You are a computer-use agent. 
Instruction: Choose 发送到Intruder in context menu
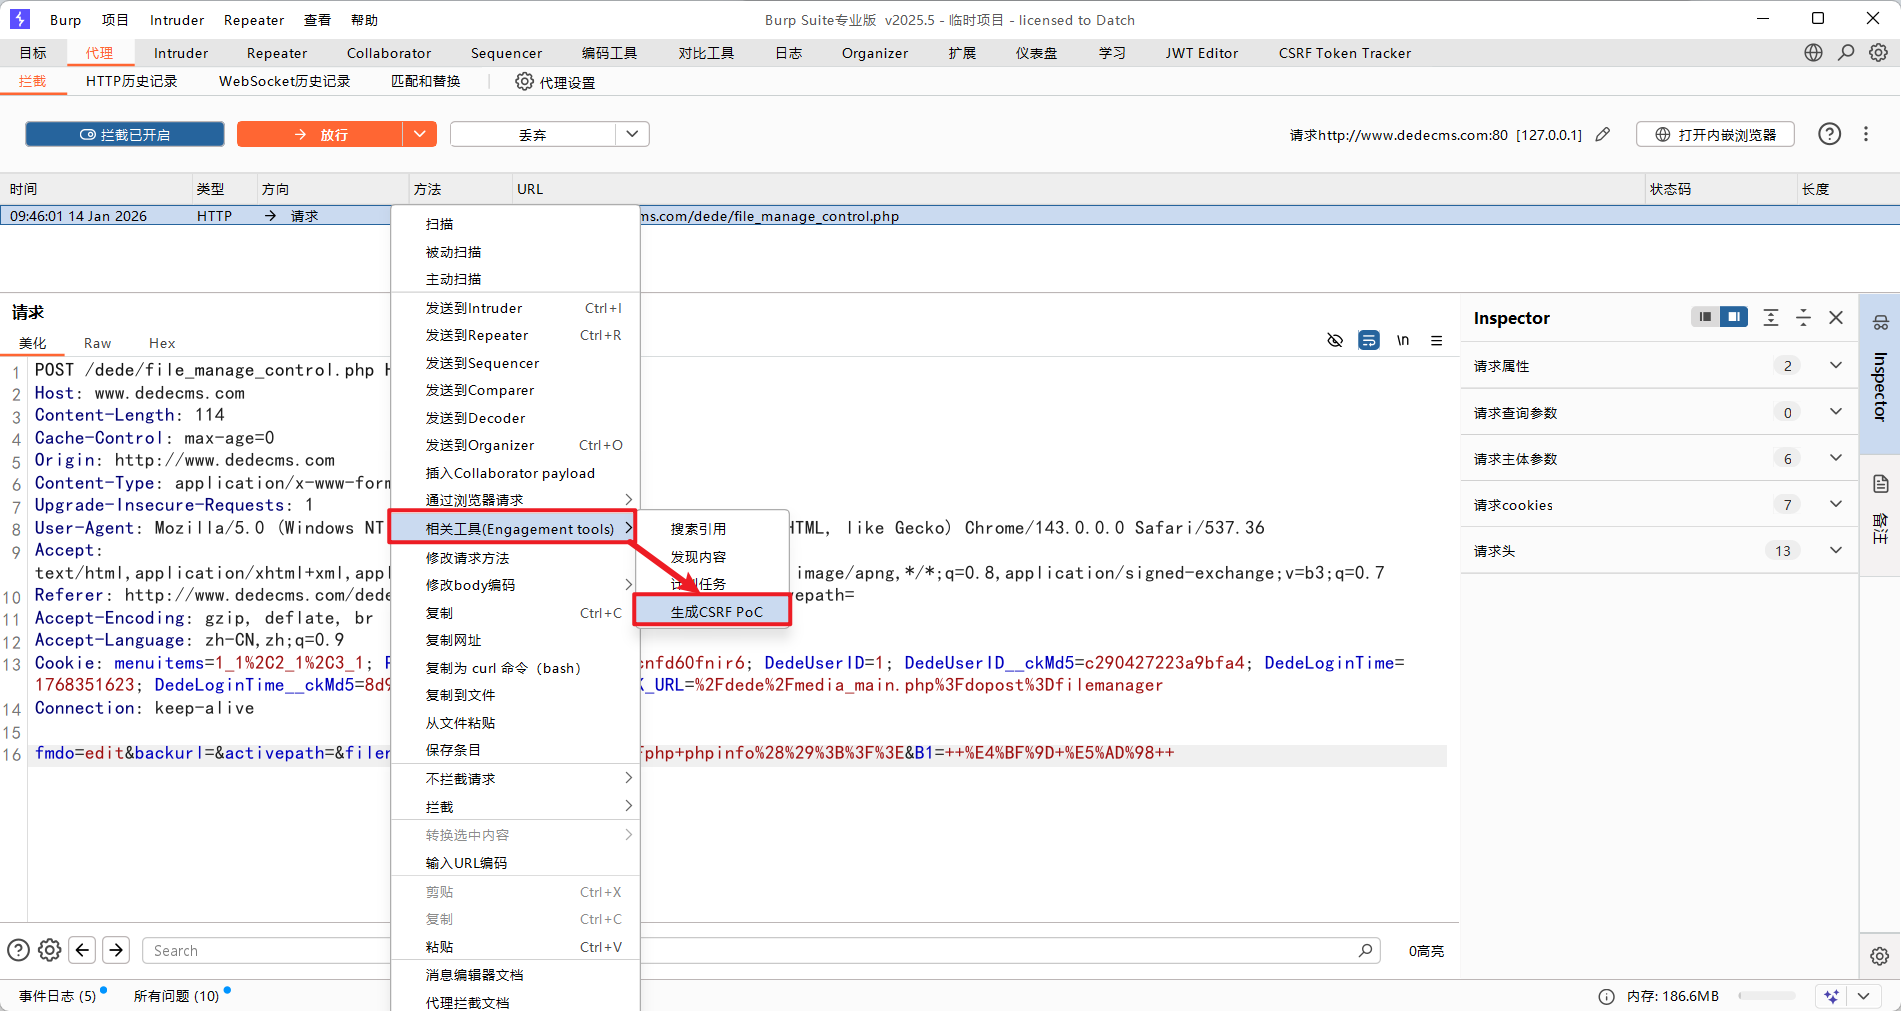coord(515,308)
